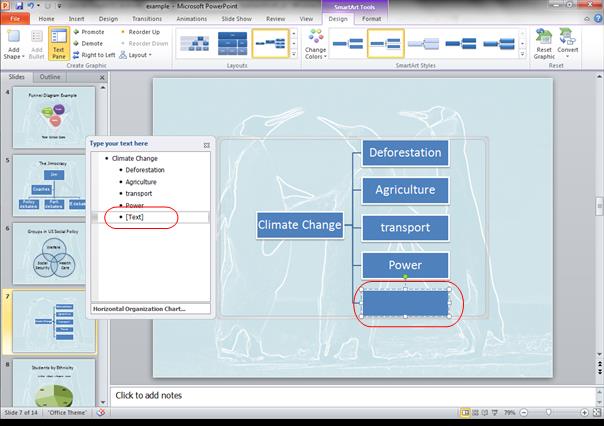Viewport: 604px width, 426px height.
Task: Click the Horizontal Organization Chart link
Action: [139, 309]
